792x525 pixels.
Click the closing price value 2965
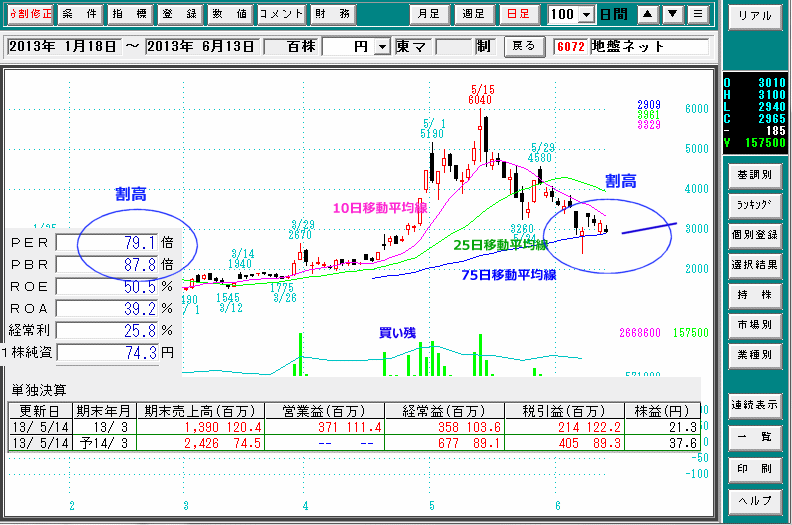(x=771, y=119)
